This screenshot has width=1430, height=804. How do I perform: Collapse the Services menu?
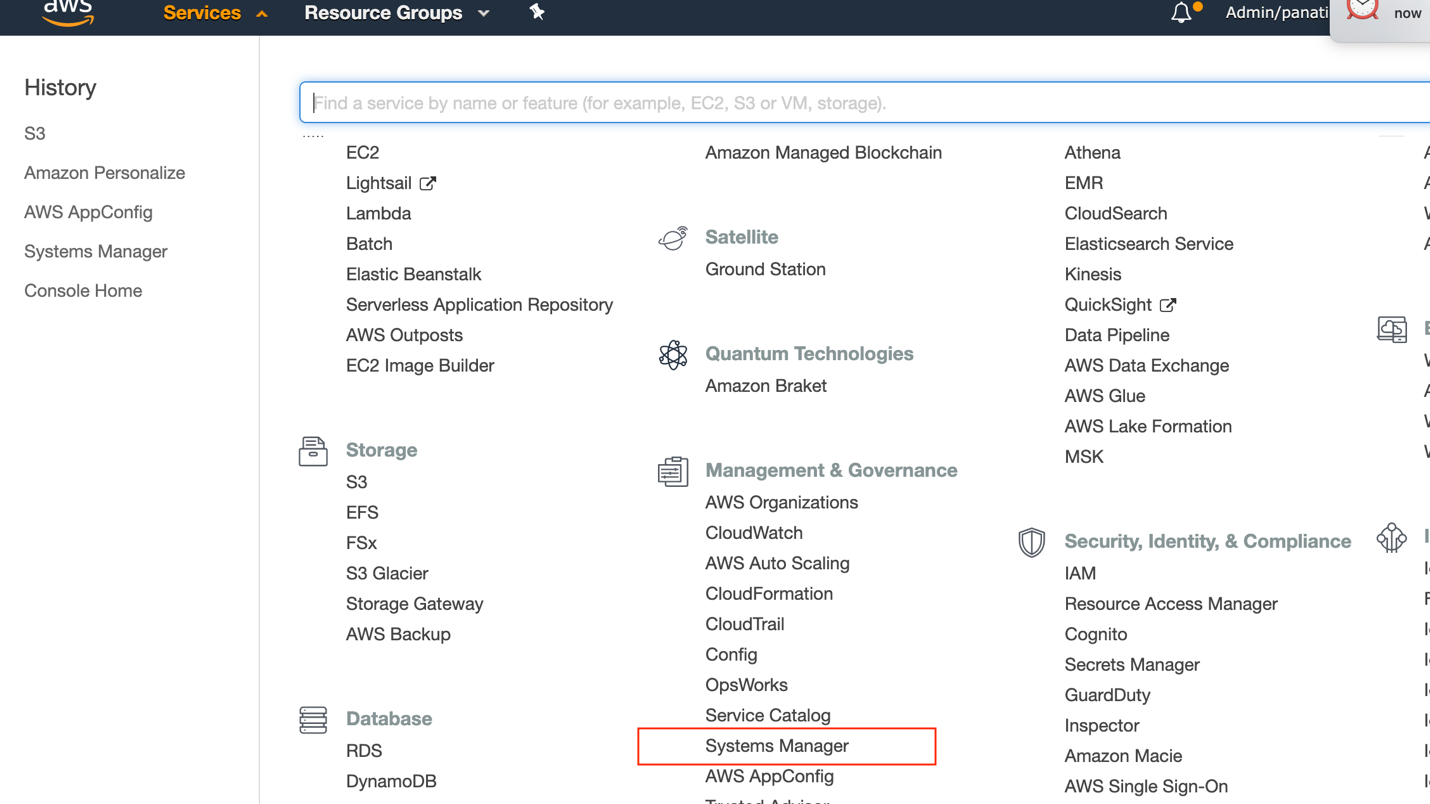(215, 13)
